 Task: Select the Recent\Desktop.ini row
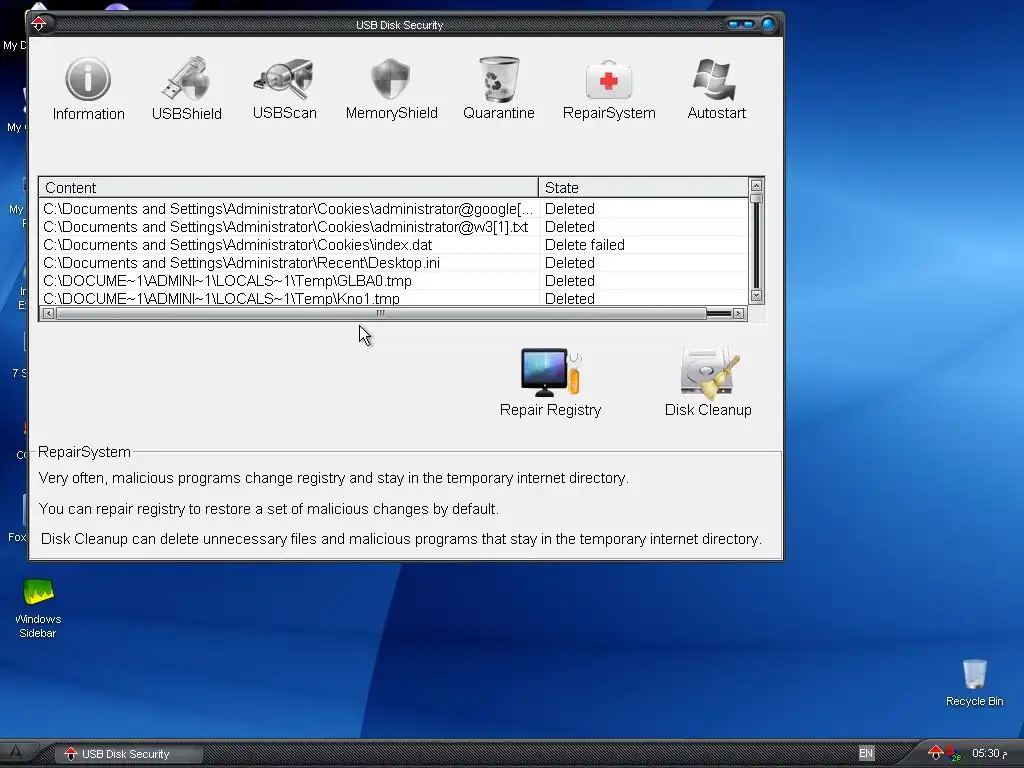tap(393, 263)
